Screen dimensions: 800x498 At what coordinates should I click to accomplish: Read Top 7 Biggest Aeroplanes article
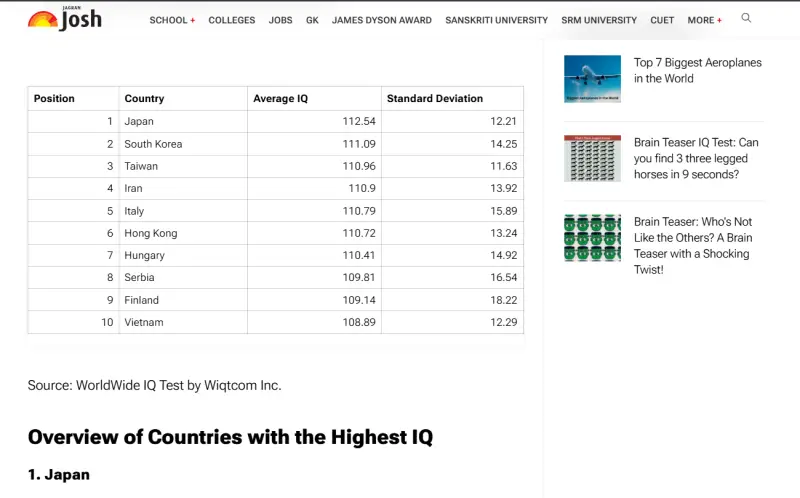pos(697,70)
